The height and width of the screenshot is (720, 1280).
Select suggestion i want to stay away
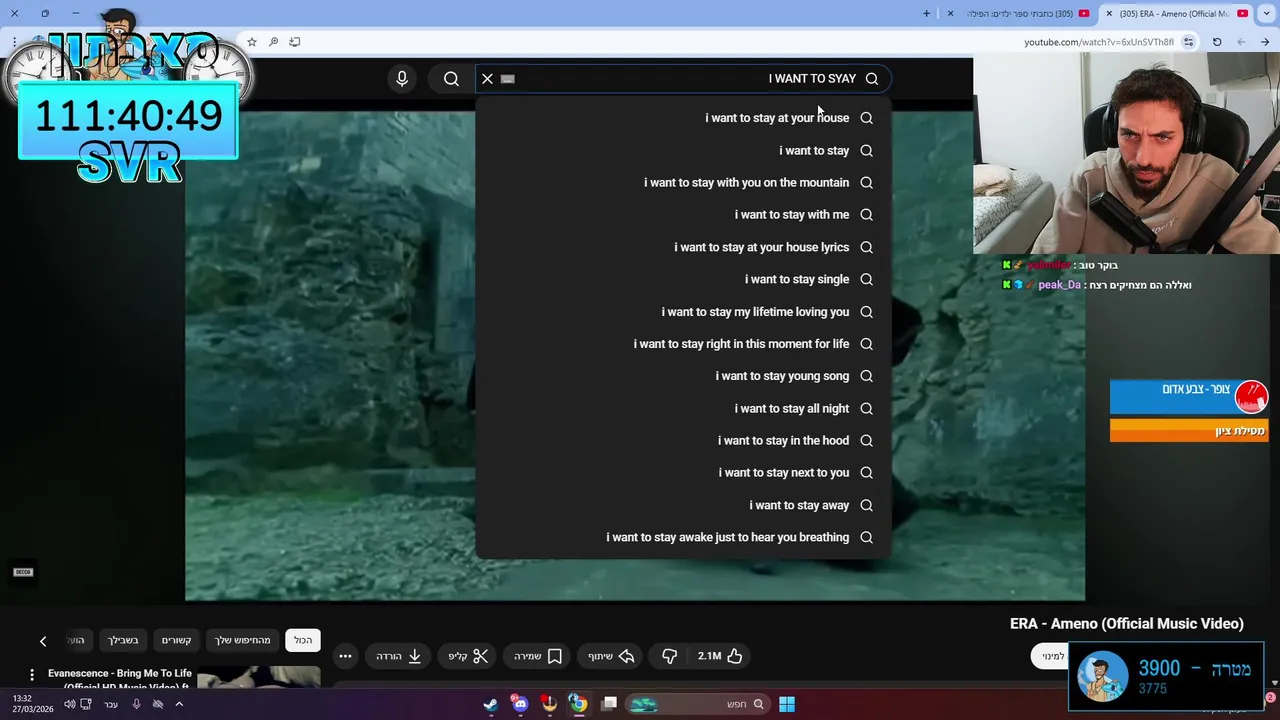pos(683,505)
